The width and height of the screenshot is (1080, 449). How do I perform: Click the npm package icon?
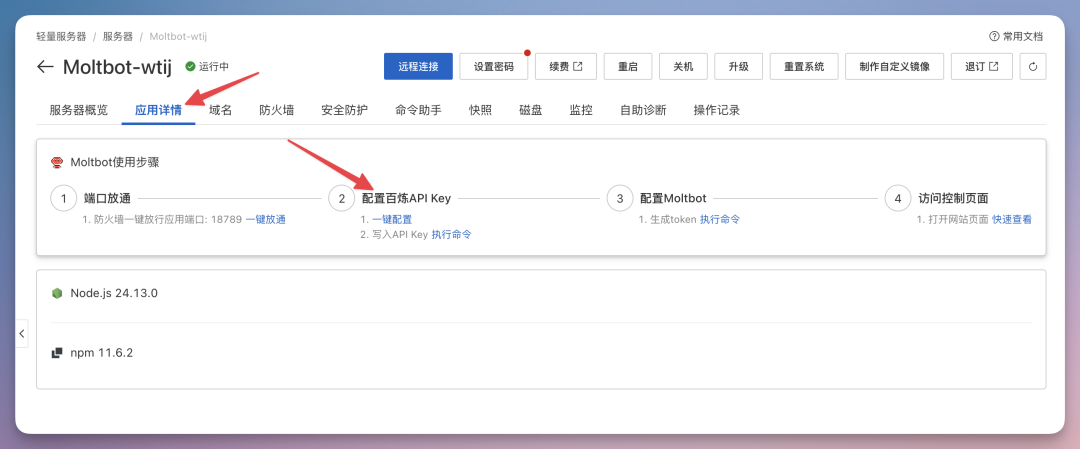[x=57, y=353]
